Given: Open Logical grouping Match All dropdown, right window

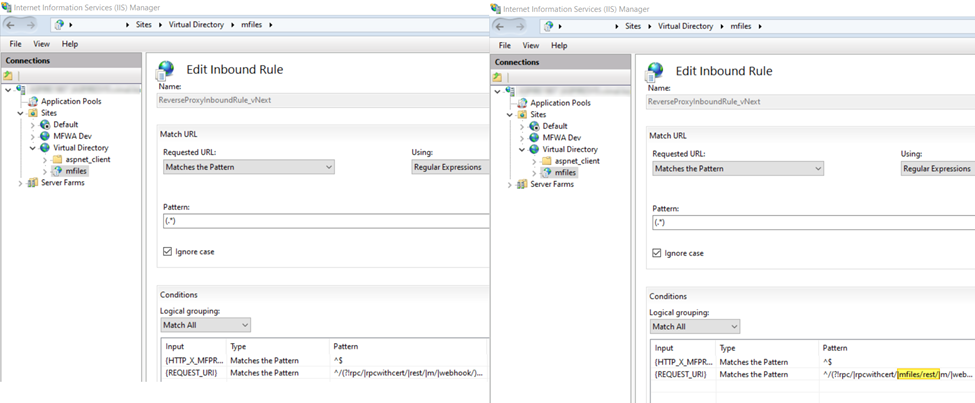Looking at the screenshot, I should pos(695,327).
